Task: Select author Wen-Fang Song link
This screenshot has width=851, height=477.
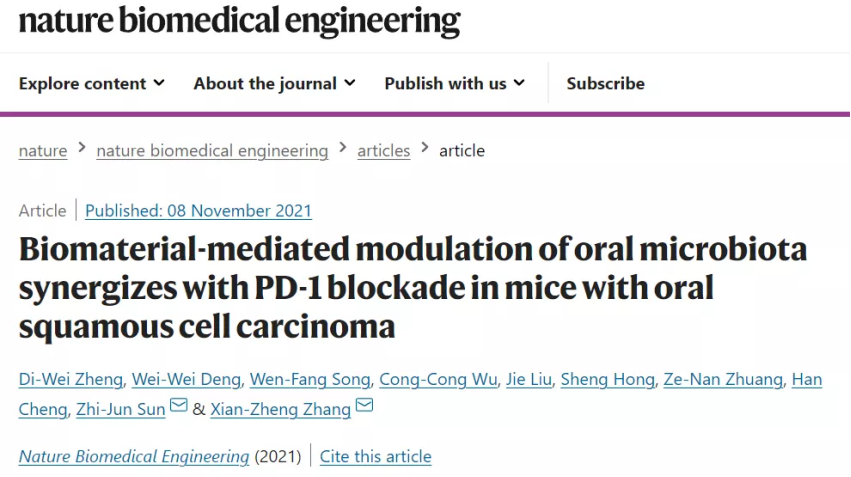Action: click(x=310, y=379)
